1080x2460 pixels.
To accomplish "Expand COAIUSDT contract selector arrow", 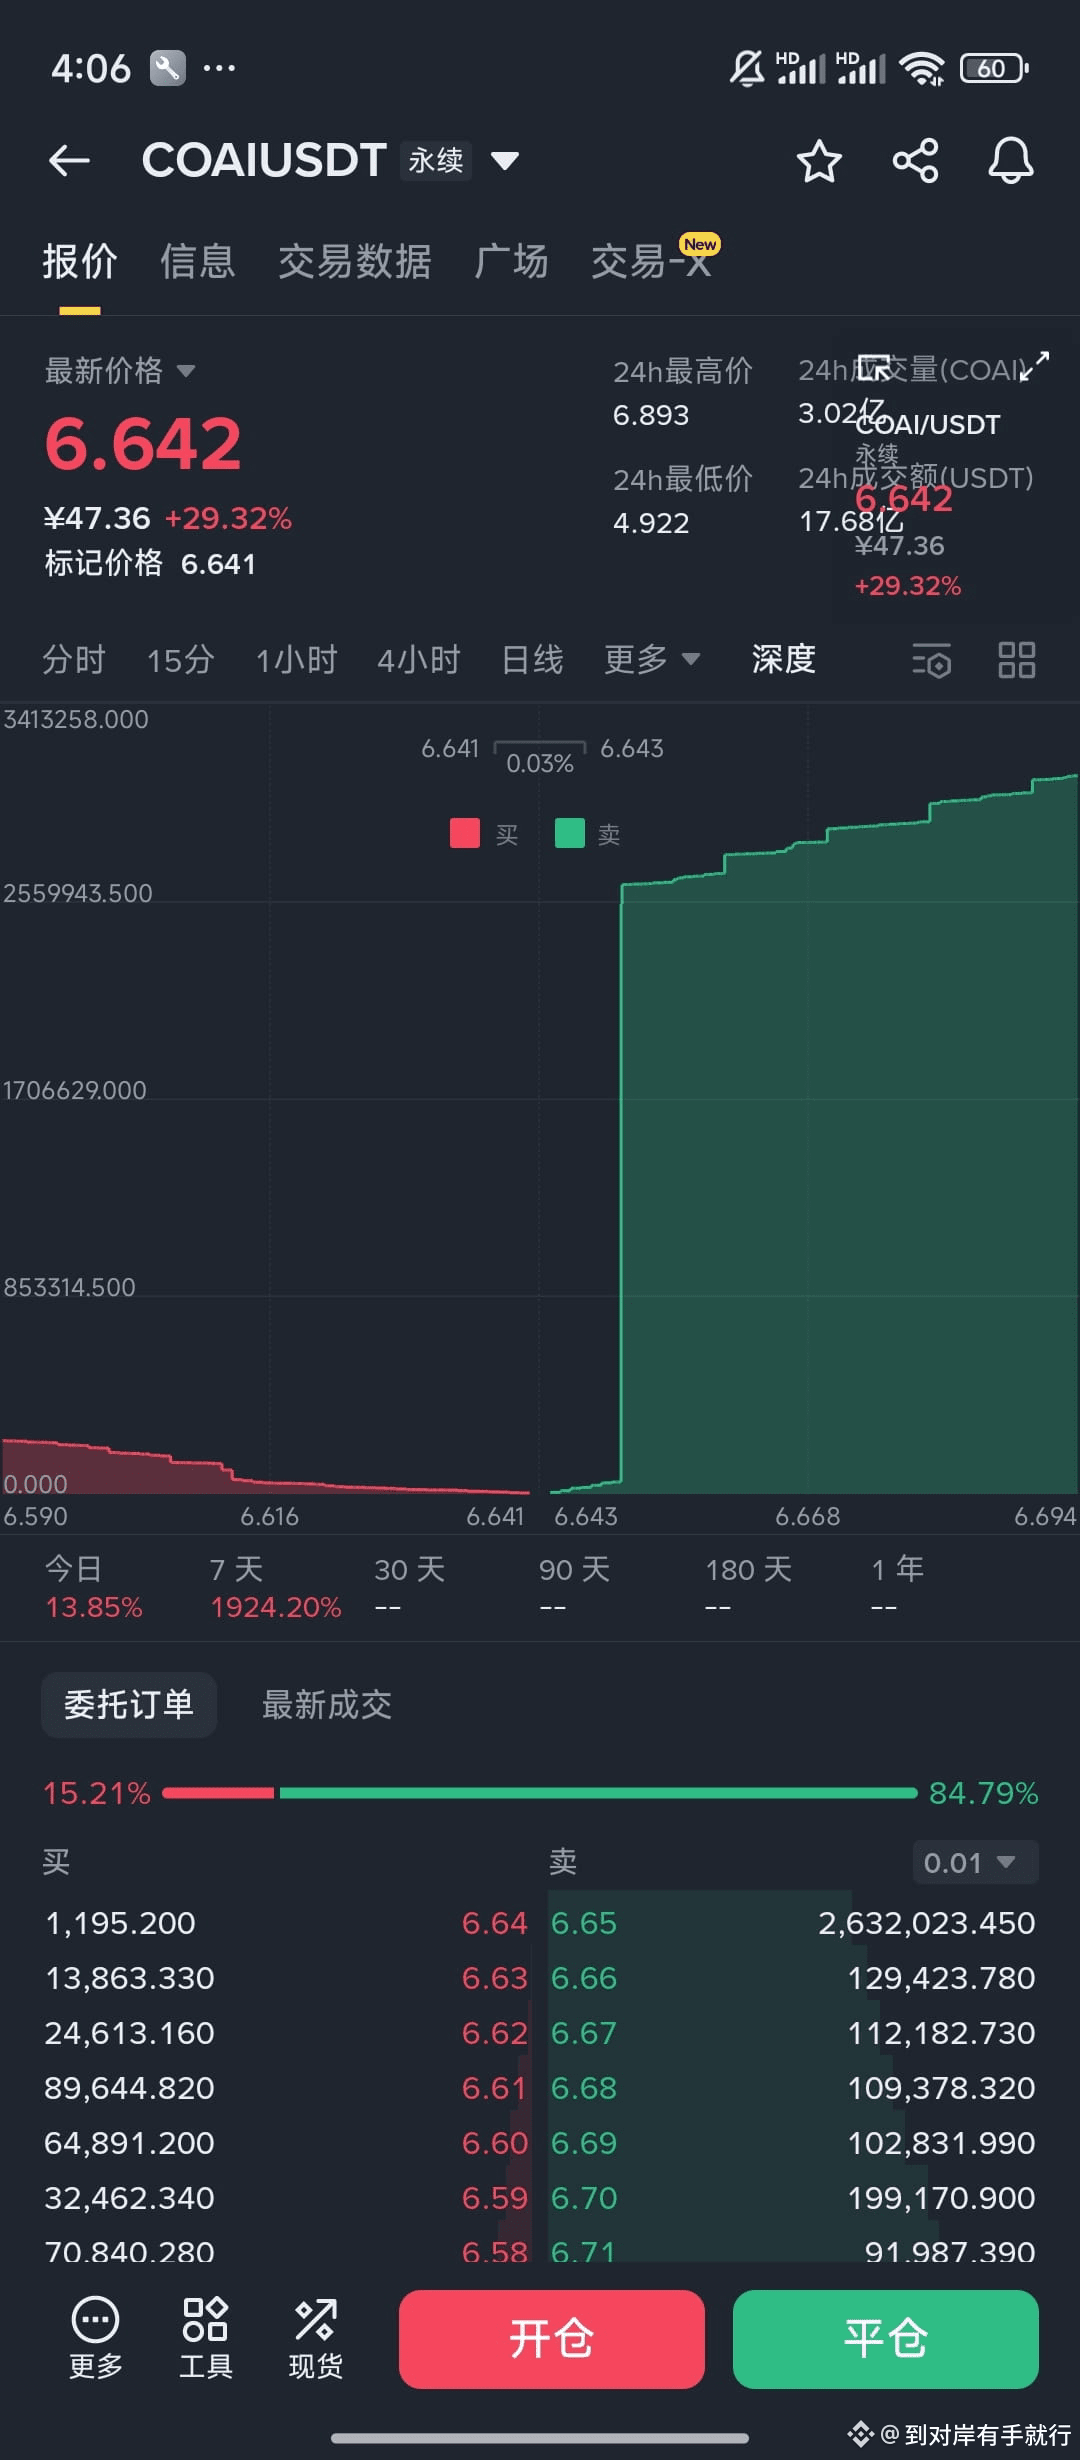I will tap(505, 161).
